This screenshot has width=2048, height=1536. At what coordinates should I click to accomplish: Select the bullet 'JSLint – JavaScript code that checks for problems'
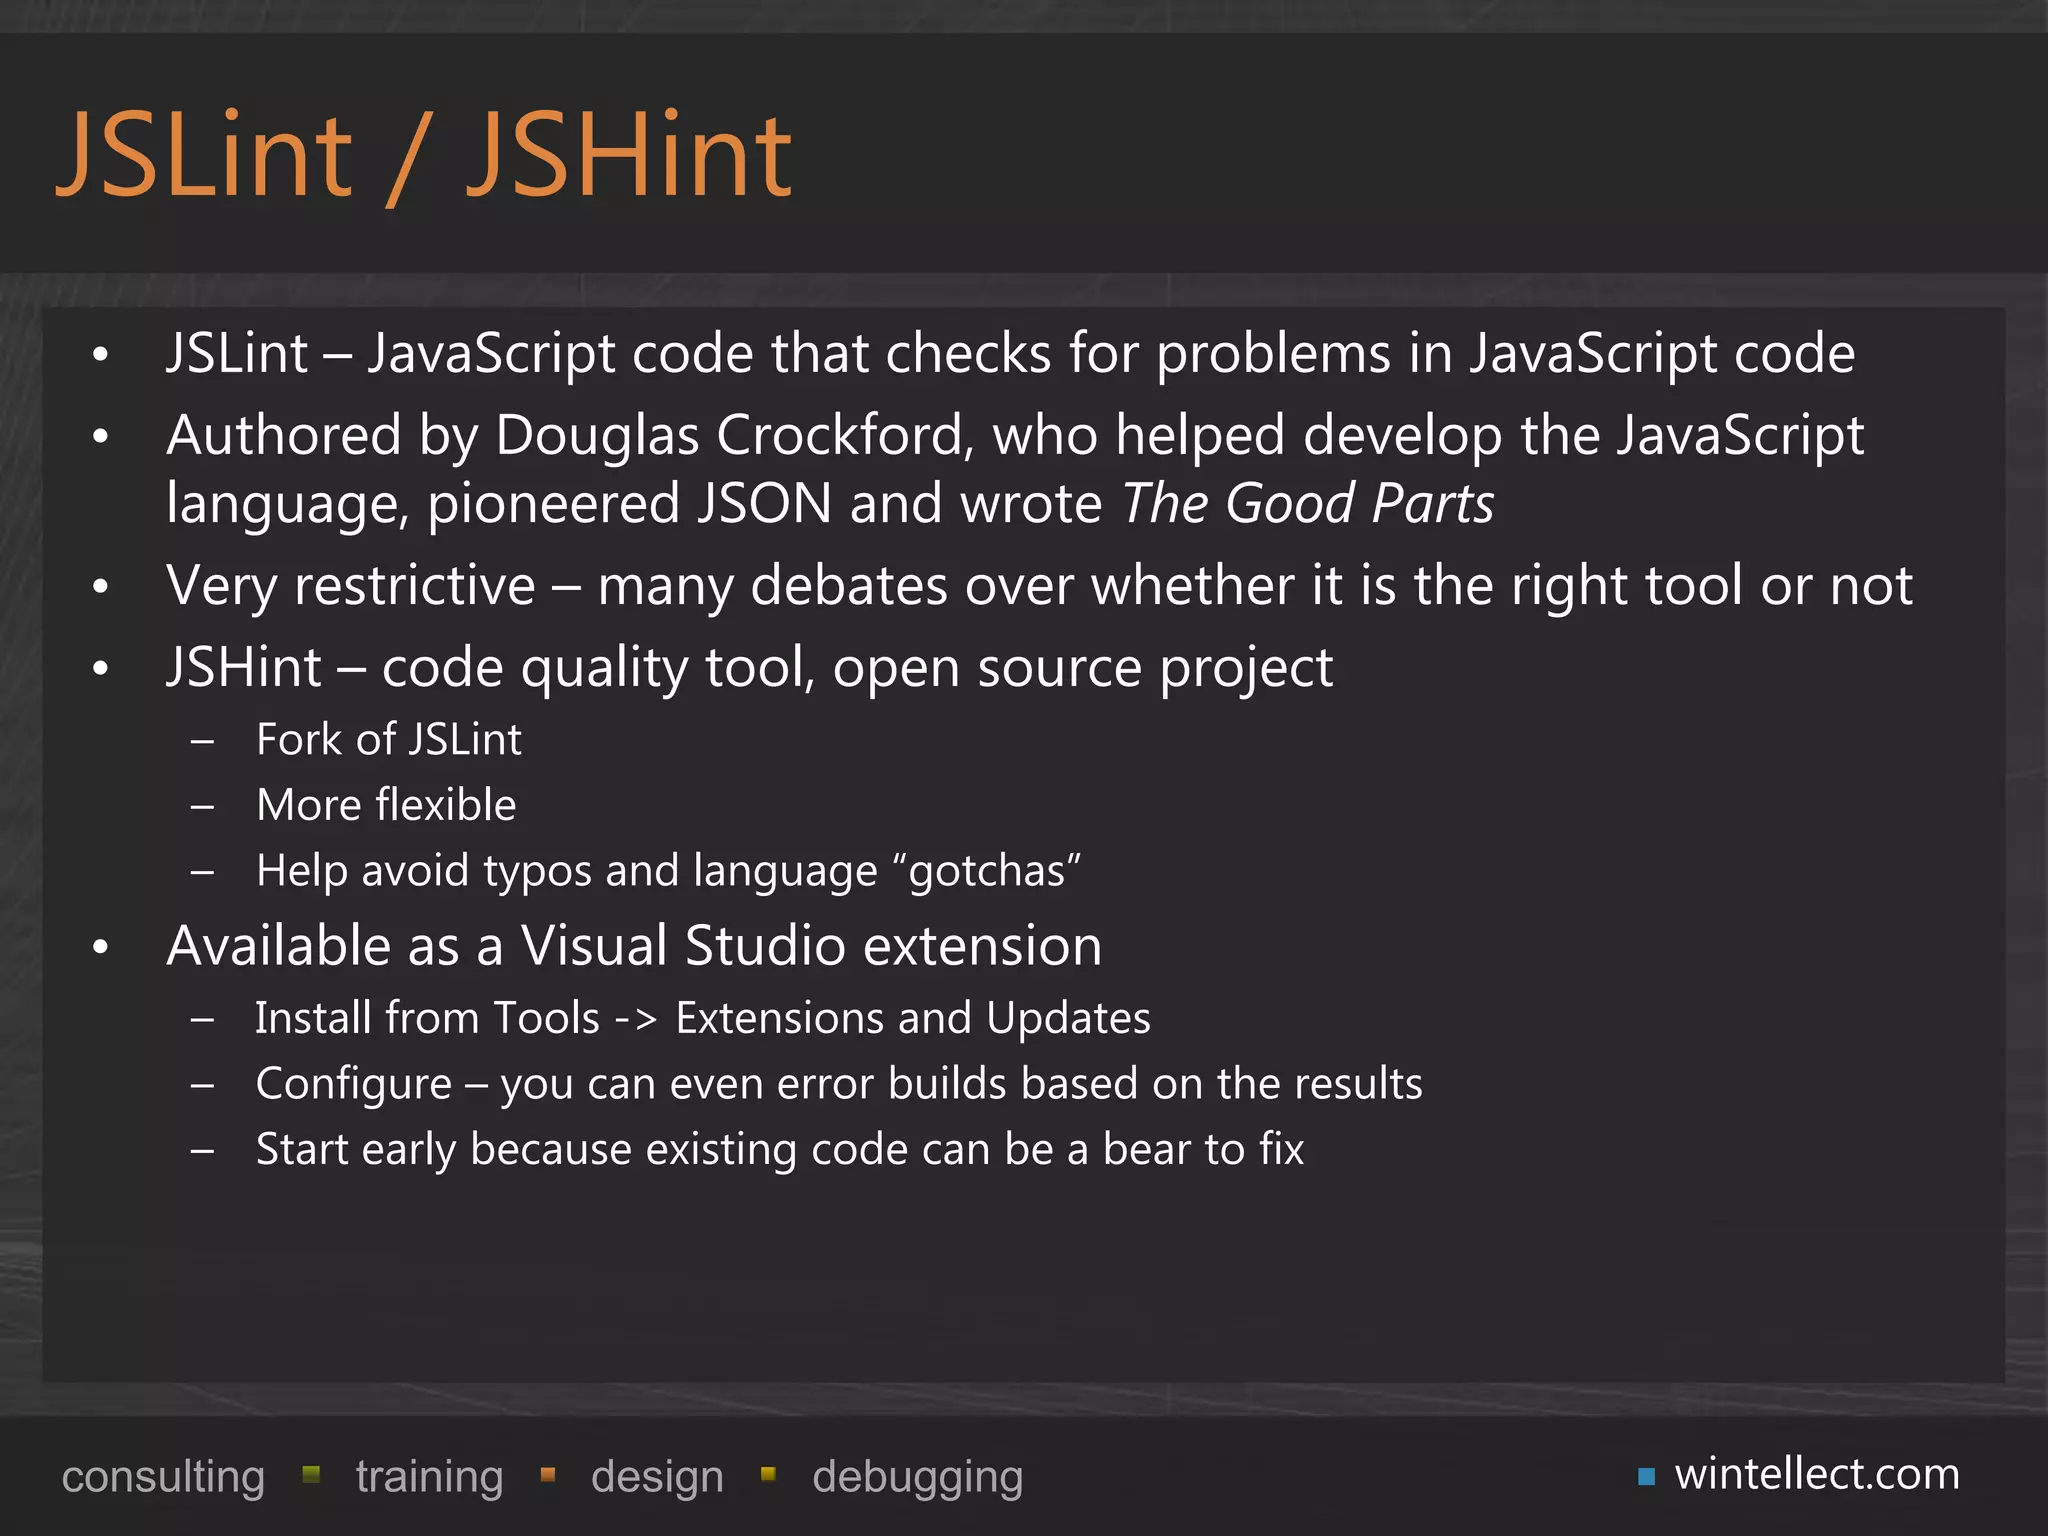click(1011, 354)
